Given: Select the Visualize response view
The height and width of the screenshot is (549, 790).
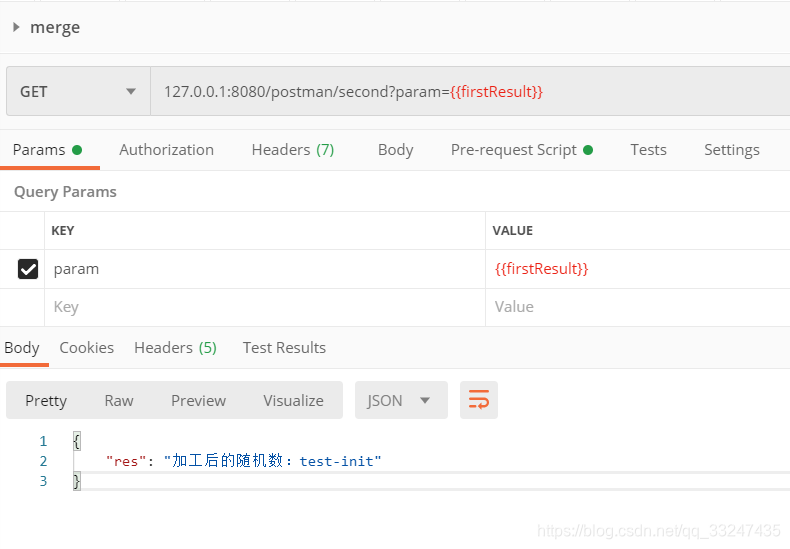Looking at the screenshot, I should tap(293, 400).
